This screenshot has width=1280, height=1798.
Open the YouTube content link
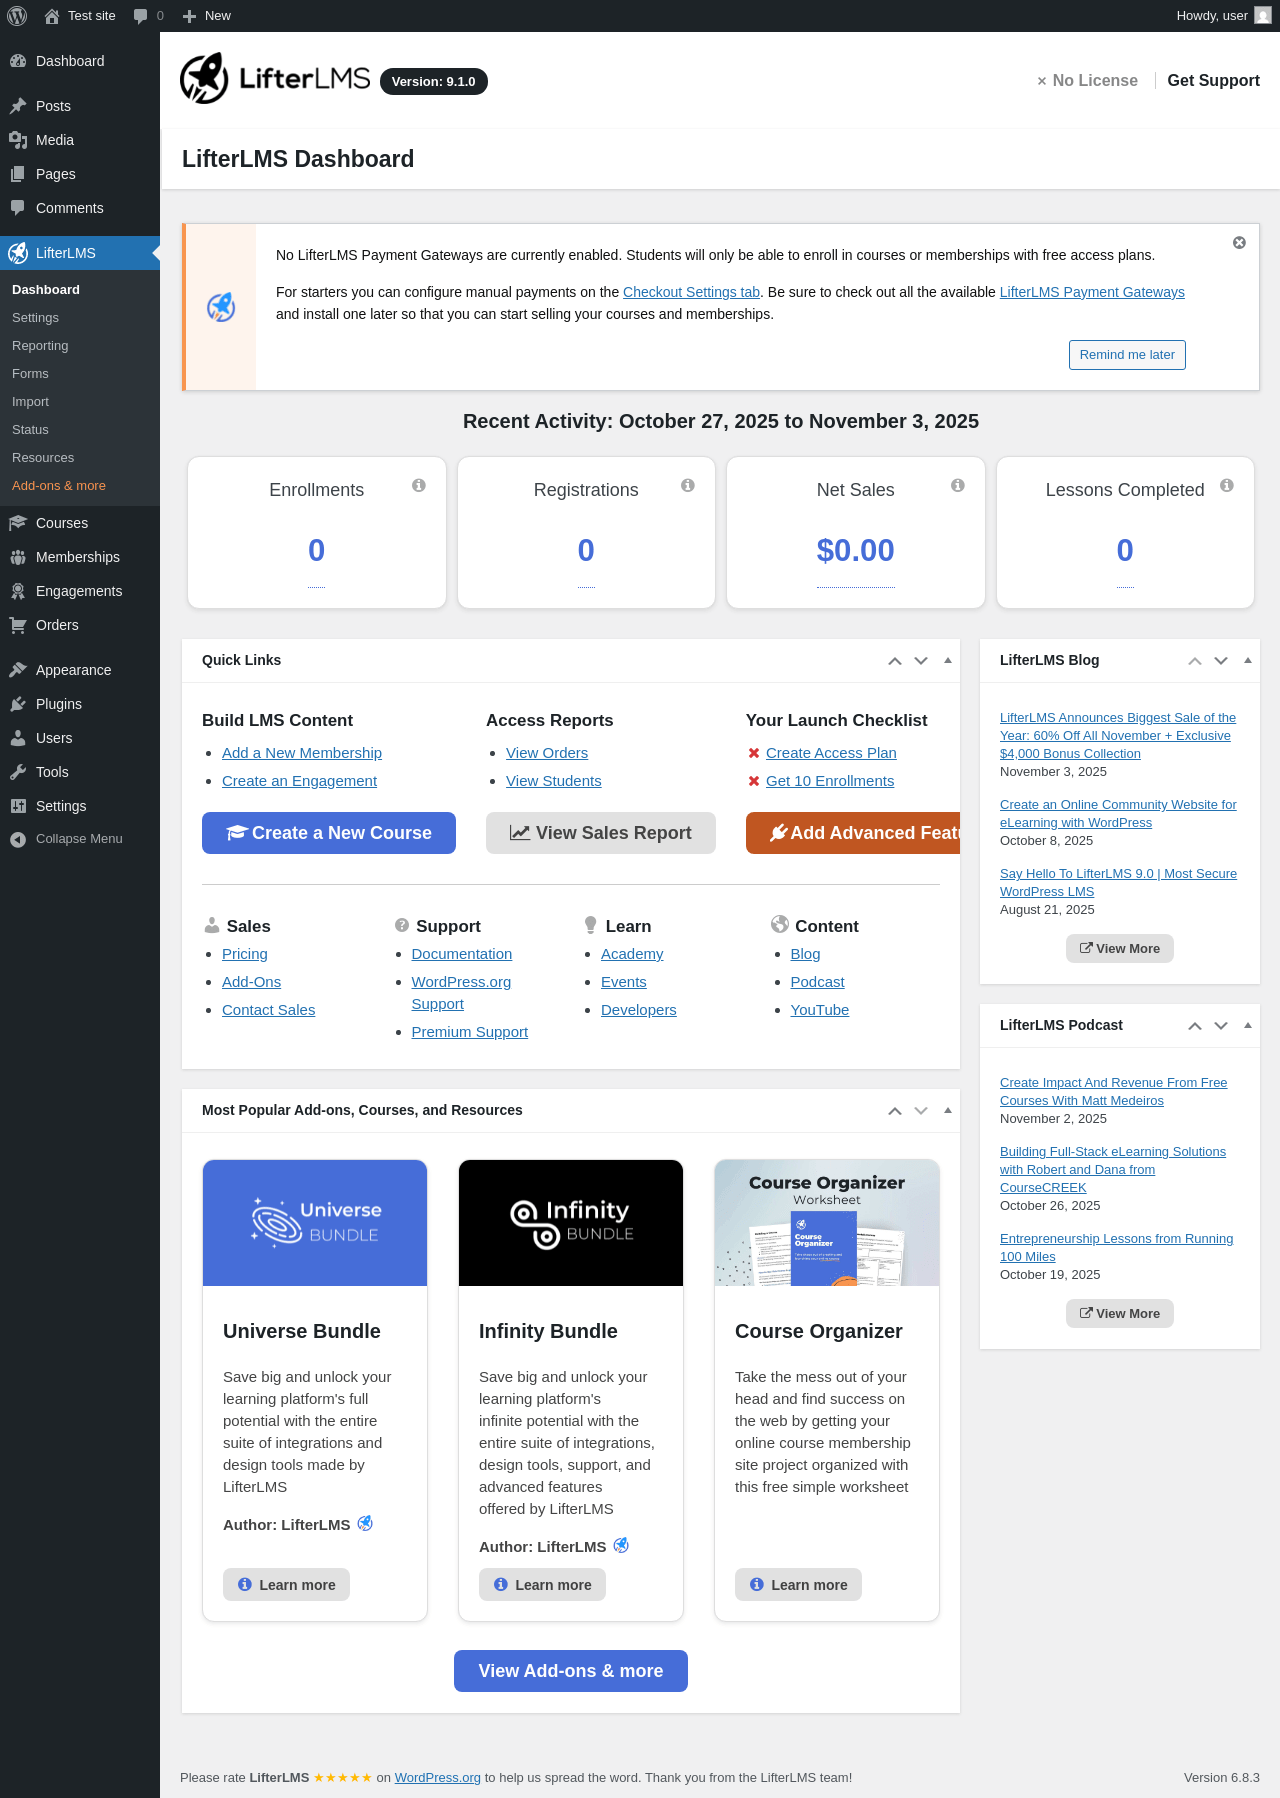pyautogui.click(x=820, y=1010)
